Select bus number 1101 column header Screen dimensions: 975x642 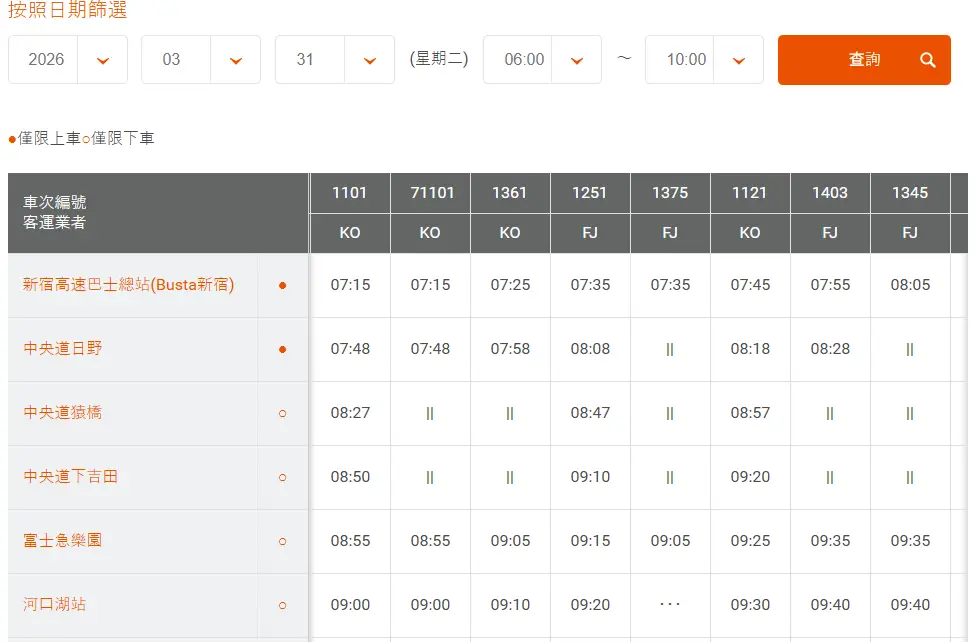[x=350, y=193]
